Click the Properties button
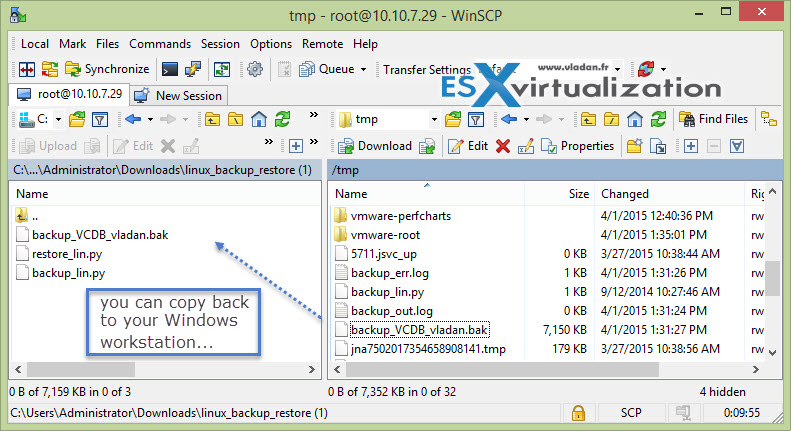791x431 pixels. click(578, 146)
